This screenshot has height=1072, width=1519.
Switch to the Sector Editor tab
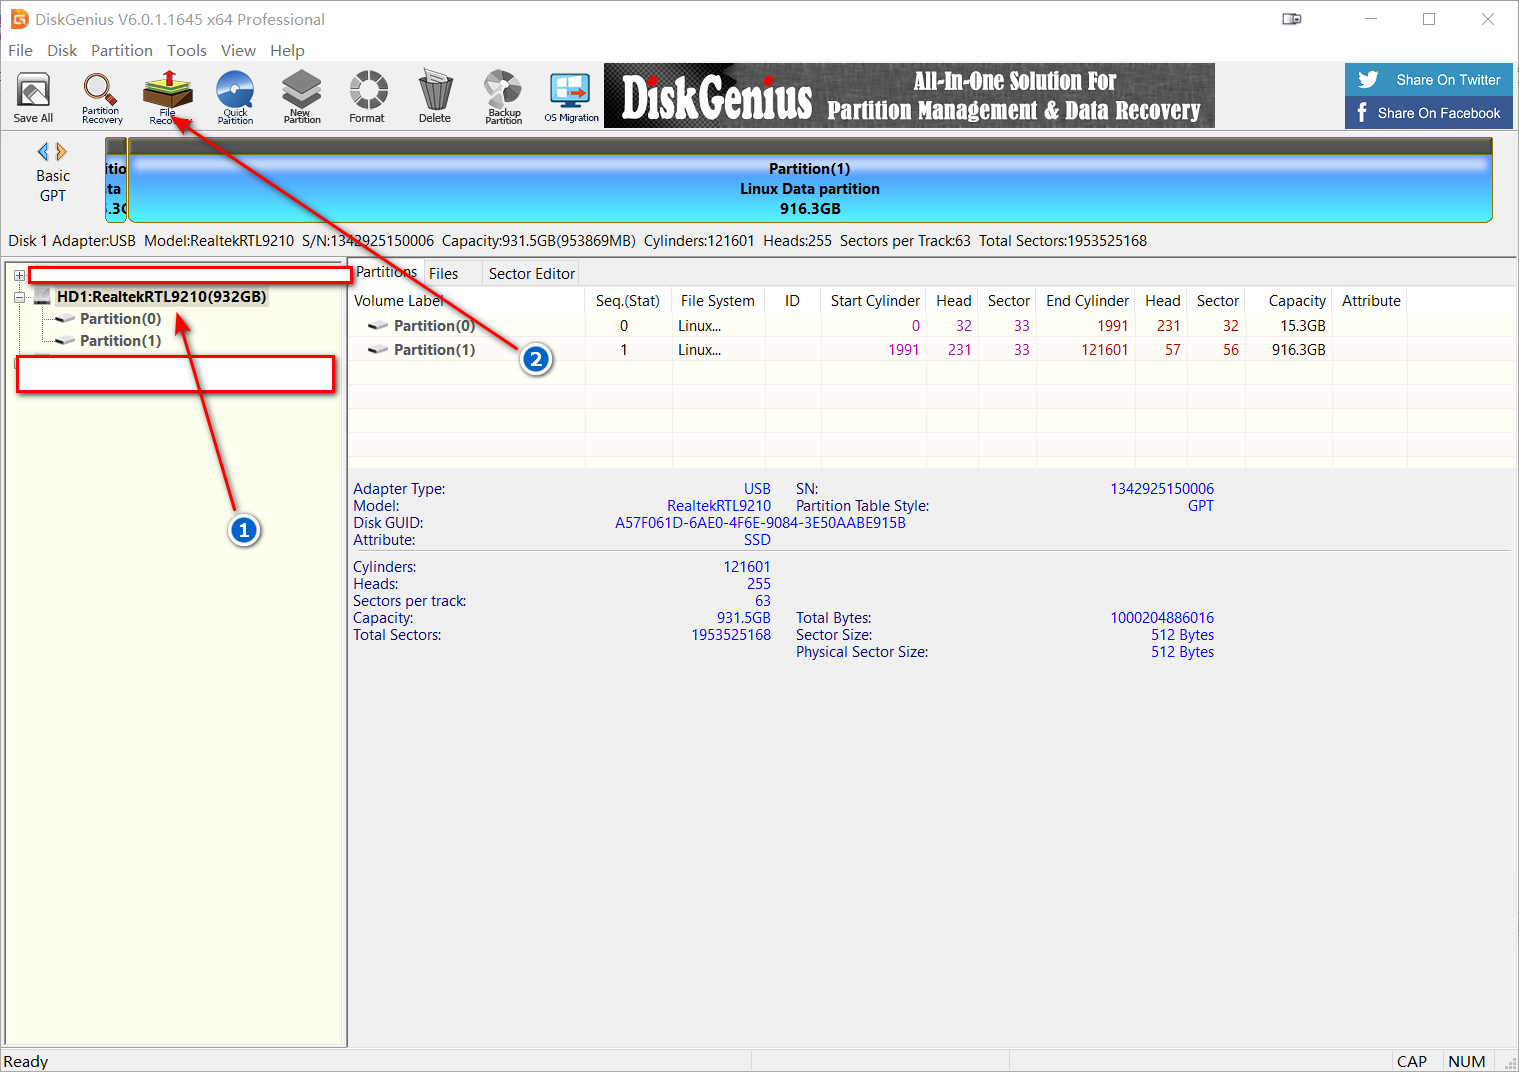point(531,274)
